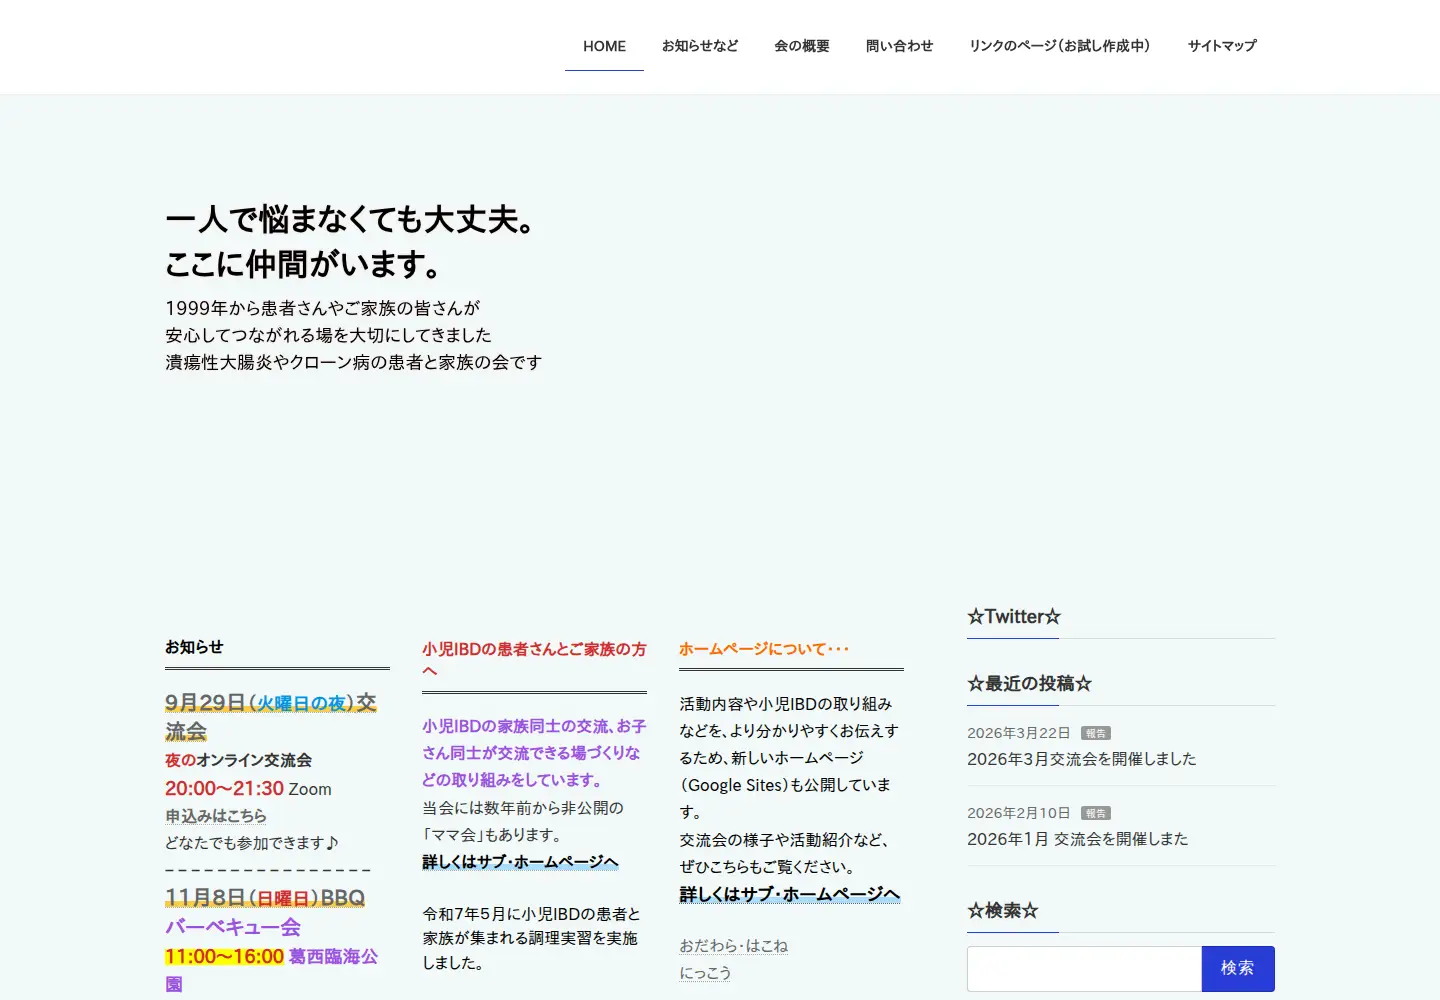
Task: Click 11:00～16:00 highlighted time
Action: click(x=224, y=957)
